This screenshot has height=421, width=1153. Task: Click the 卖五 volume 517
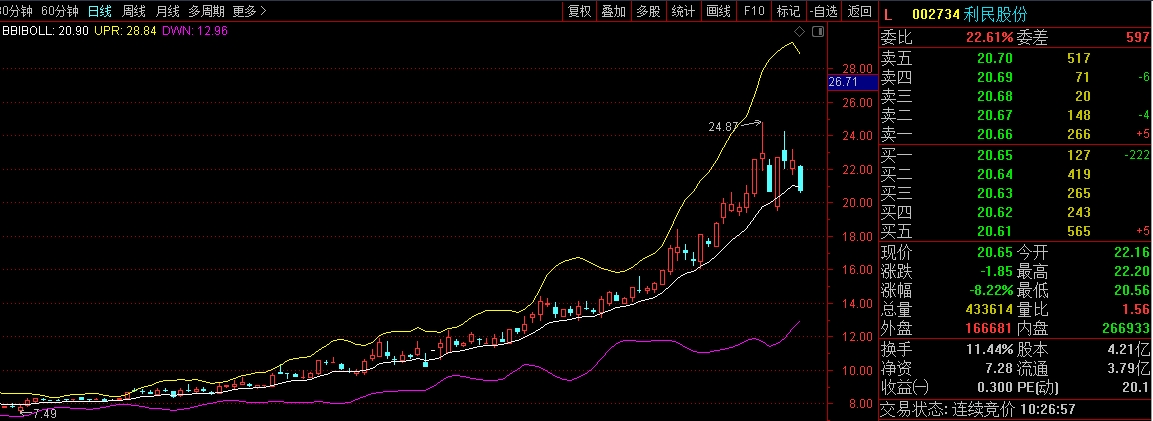pos(1079,58)
